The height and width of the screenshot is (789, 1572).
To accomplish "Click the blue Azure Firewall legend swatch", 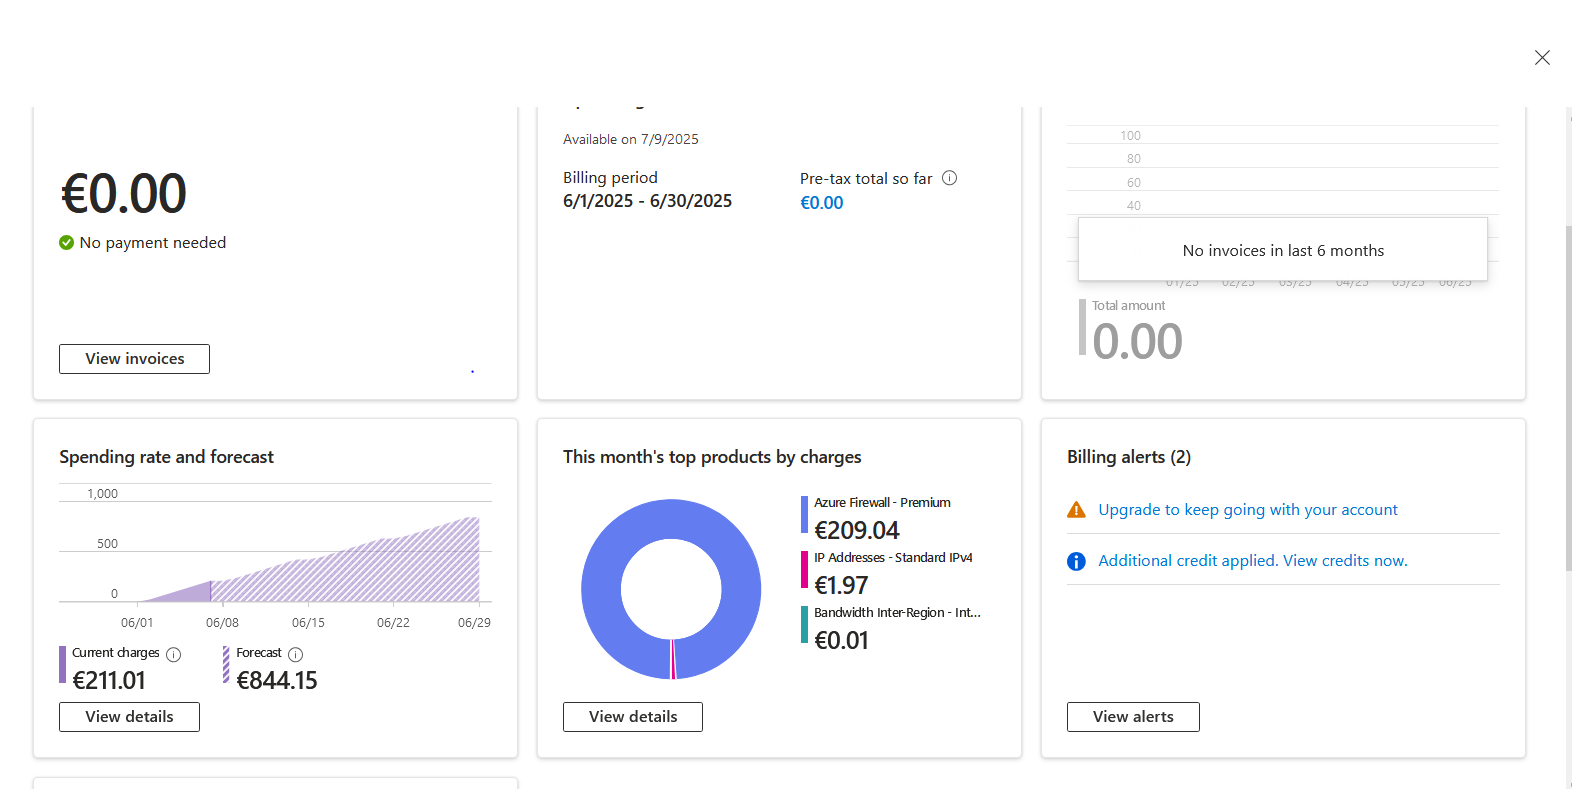I will [804, 515].
